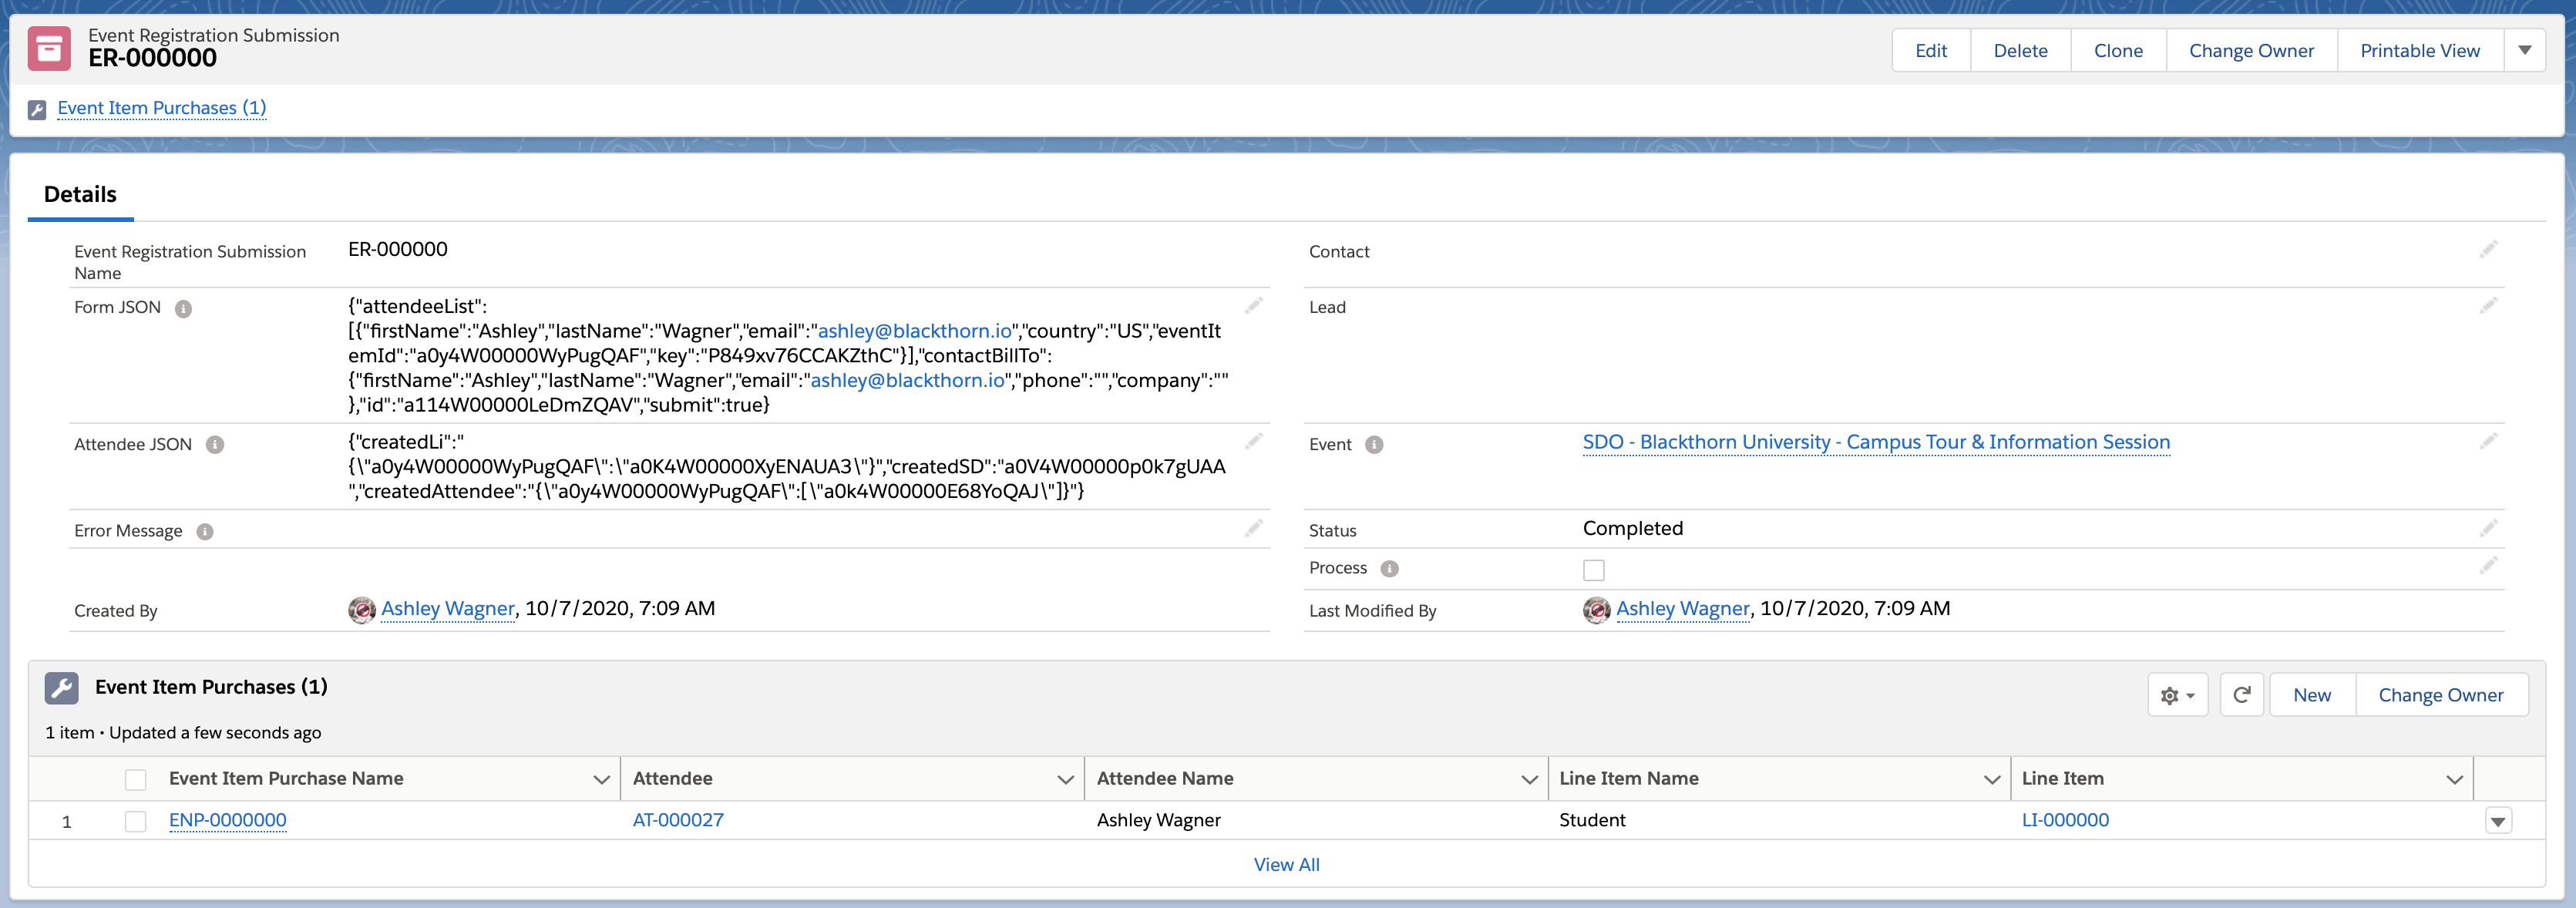Edit the Attendee JSON field pencil

[x=1254, y=442]
